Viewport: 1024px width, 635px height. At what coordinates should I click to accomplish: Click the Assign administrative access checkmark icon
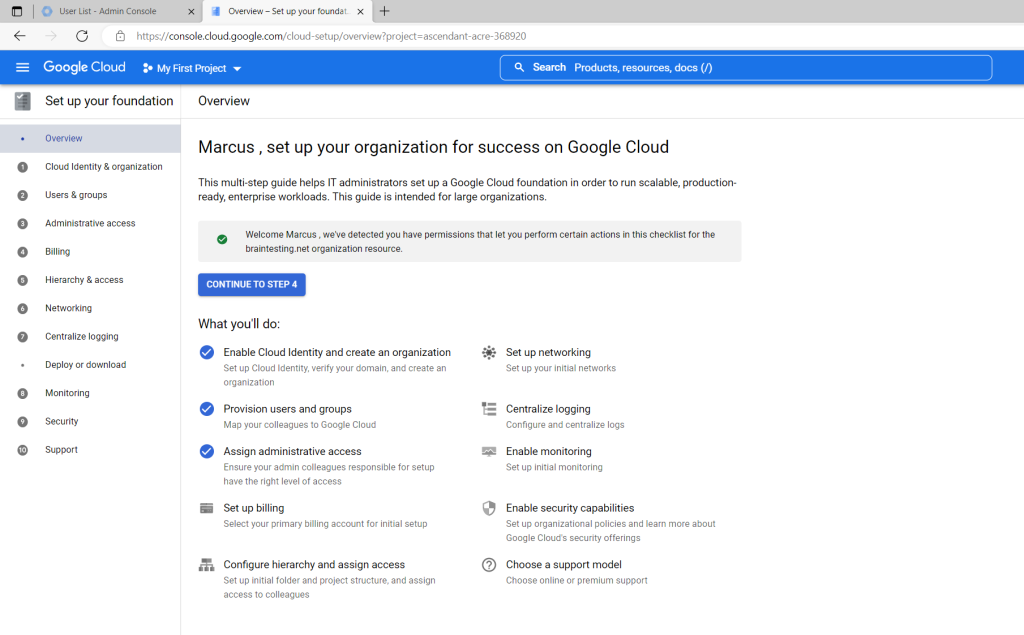pyautogui.click(x=206, y=451)
